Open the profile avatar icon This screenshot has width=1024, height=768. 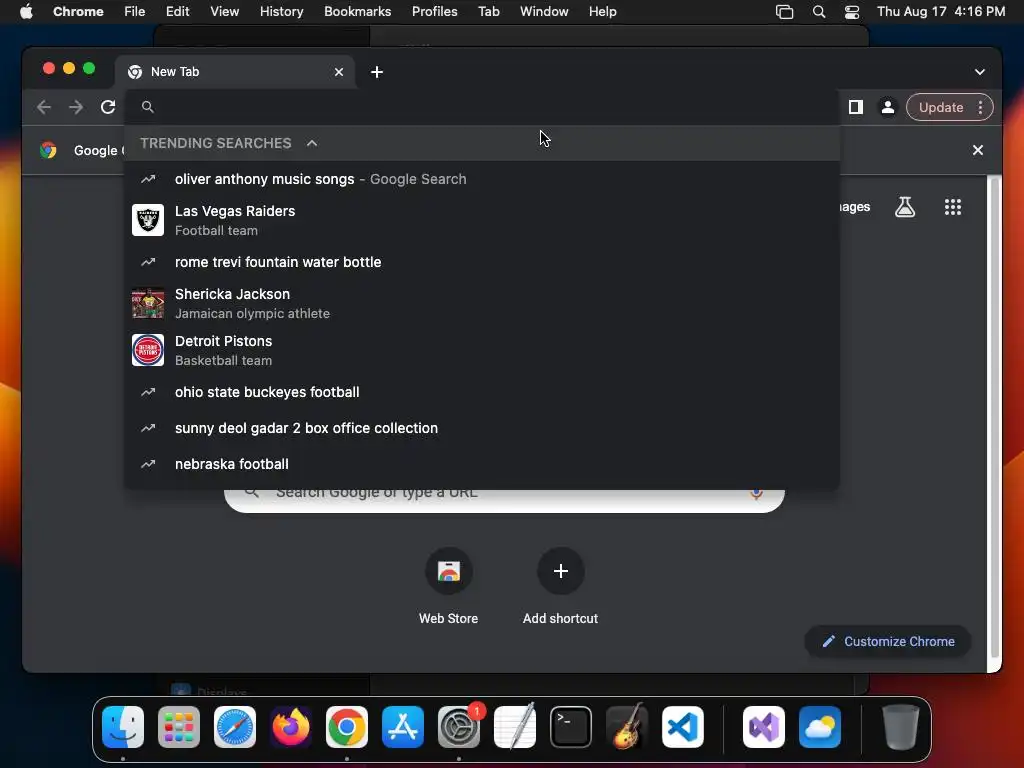pos(888,107)
